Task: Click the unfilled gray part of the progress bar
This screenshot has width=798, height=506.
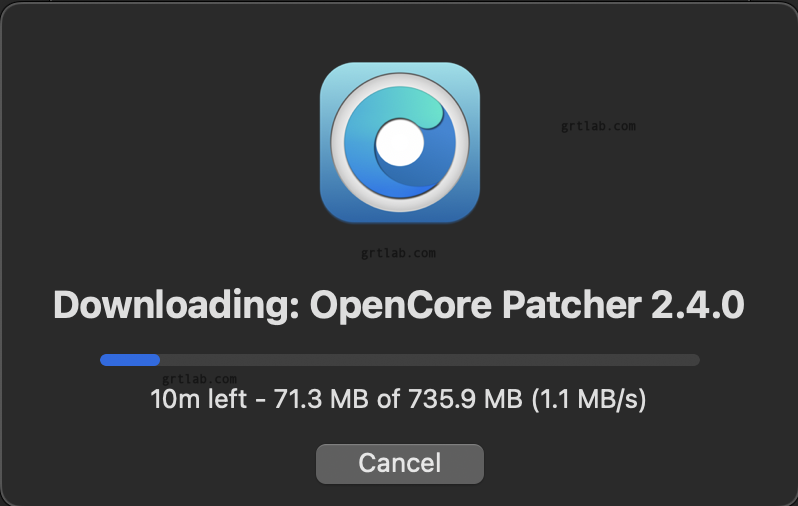Action: 430,360
